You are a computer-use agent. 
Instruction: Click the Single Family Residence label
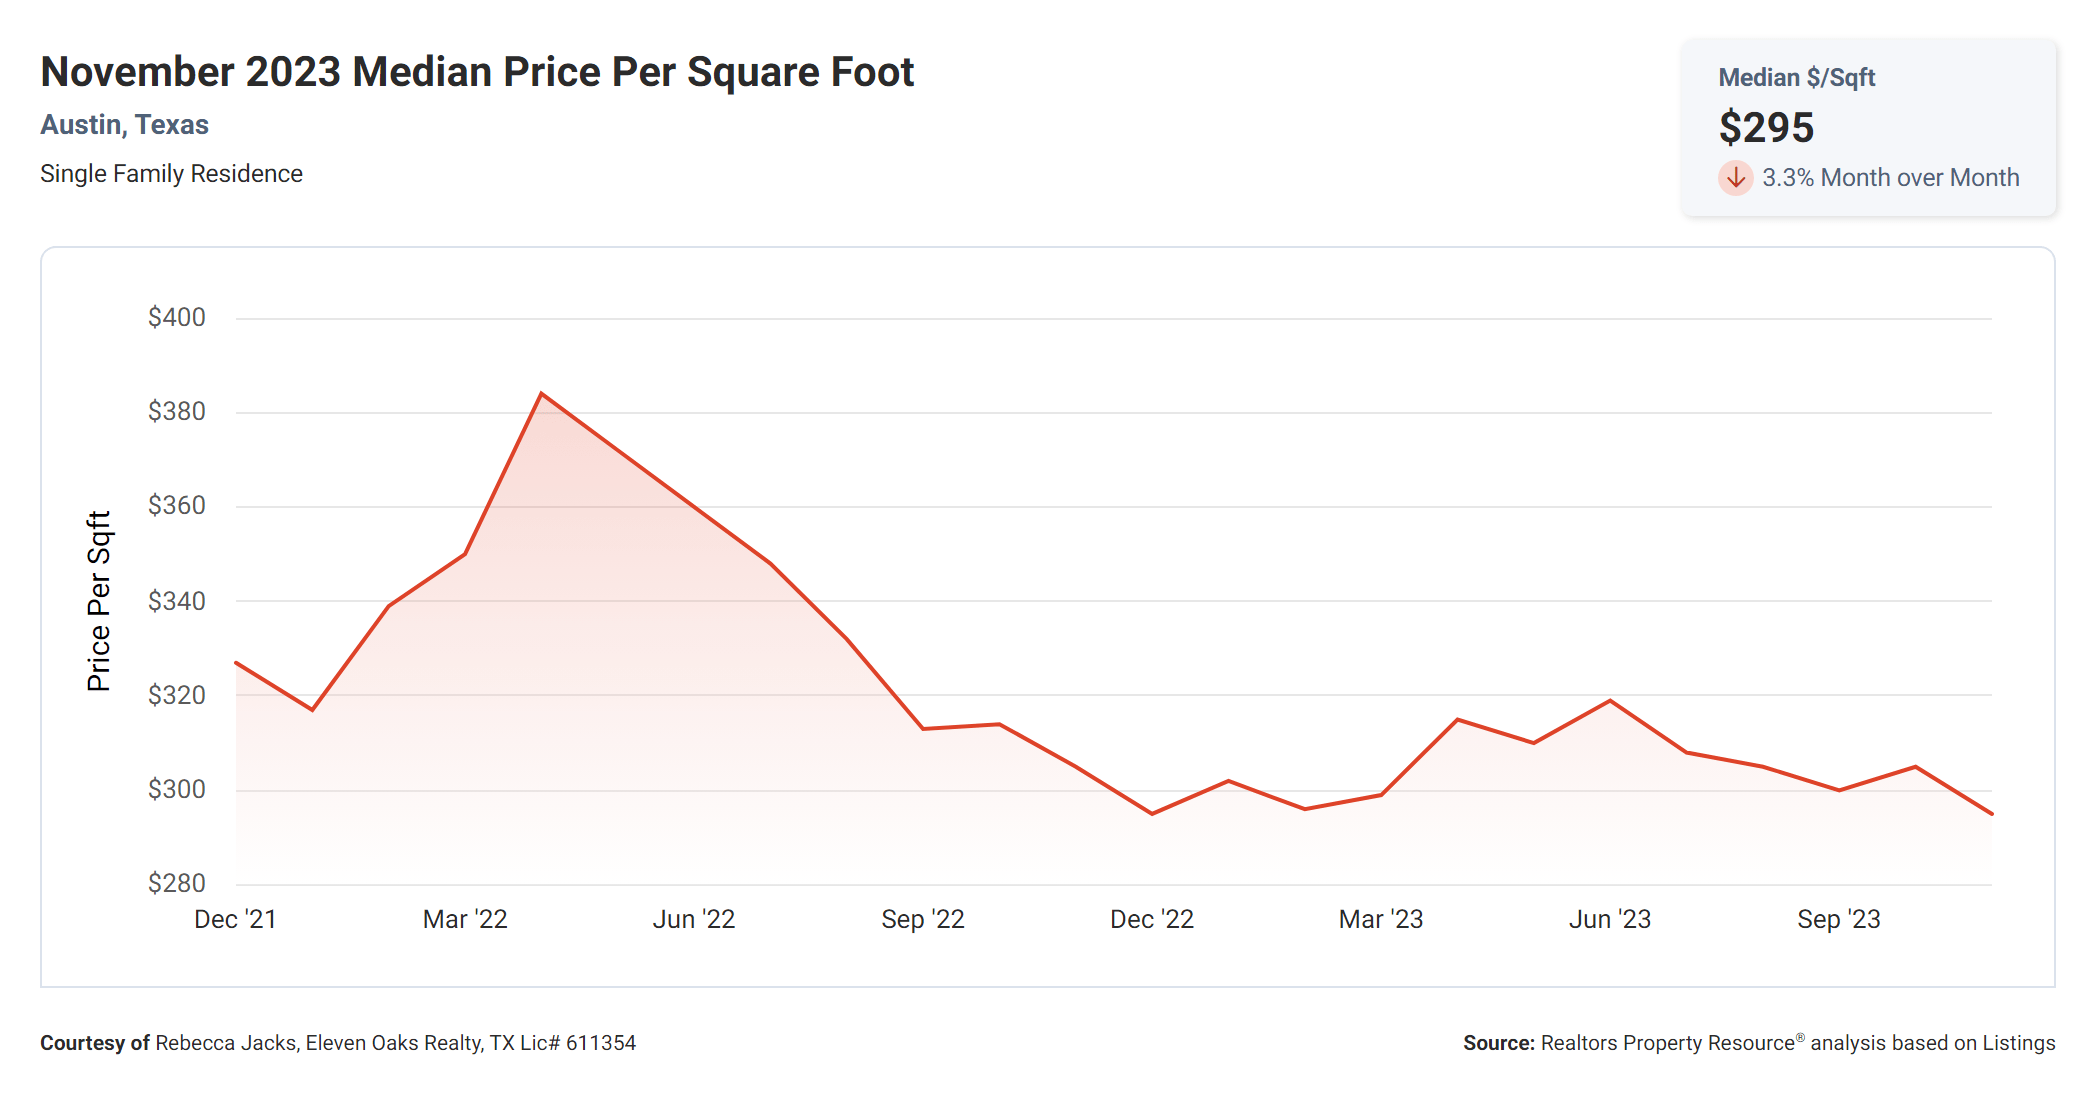pos(171,174)
